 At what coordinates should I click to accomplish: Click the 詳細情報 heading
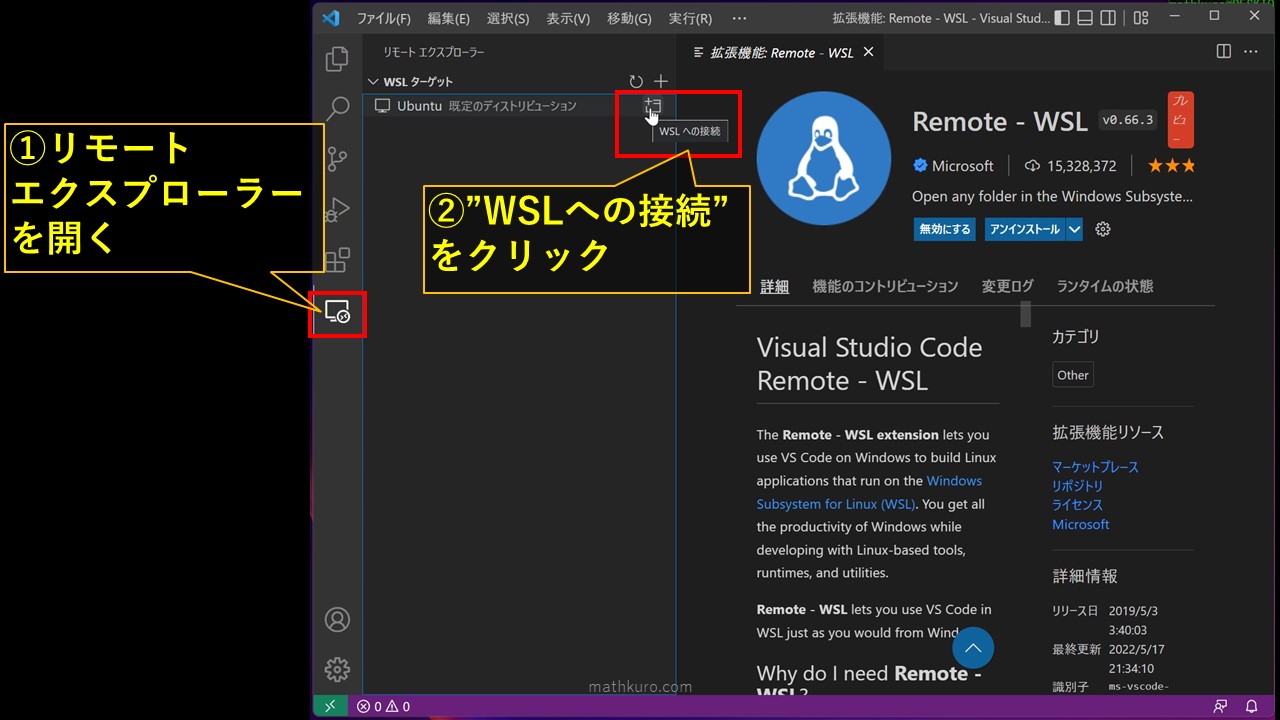tap(1085, 576)
